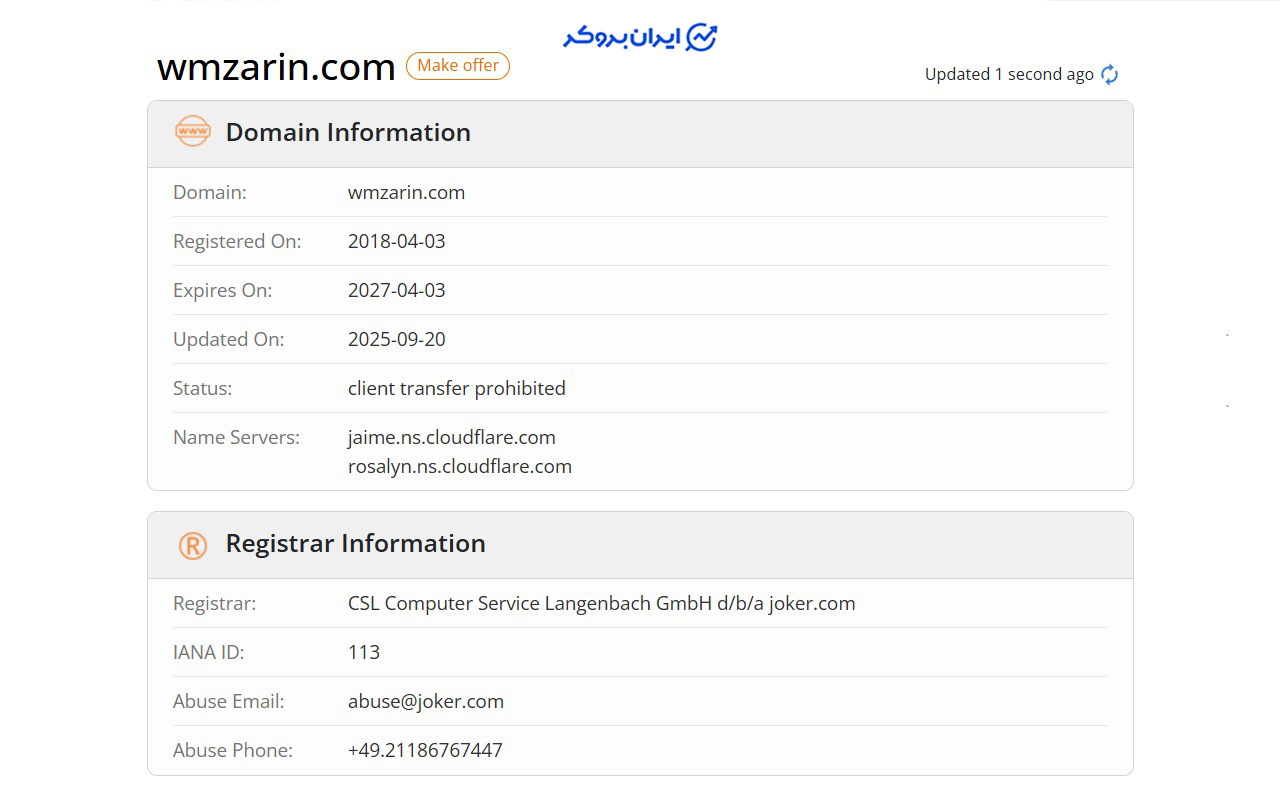Click the updated date 2025-09-20

click(x=396, y=339)
